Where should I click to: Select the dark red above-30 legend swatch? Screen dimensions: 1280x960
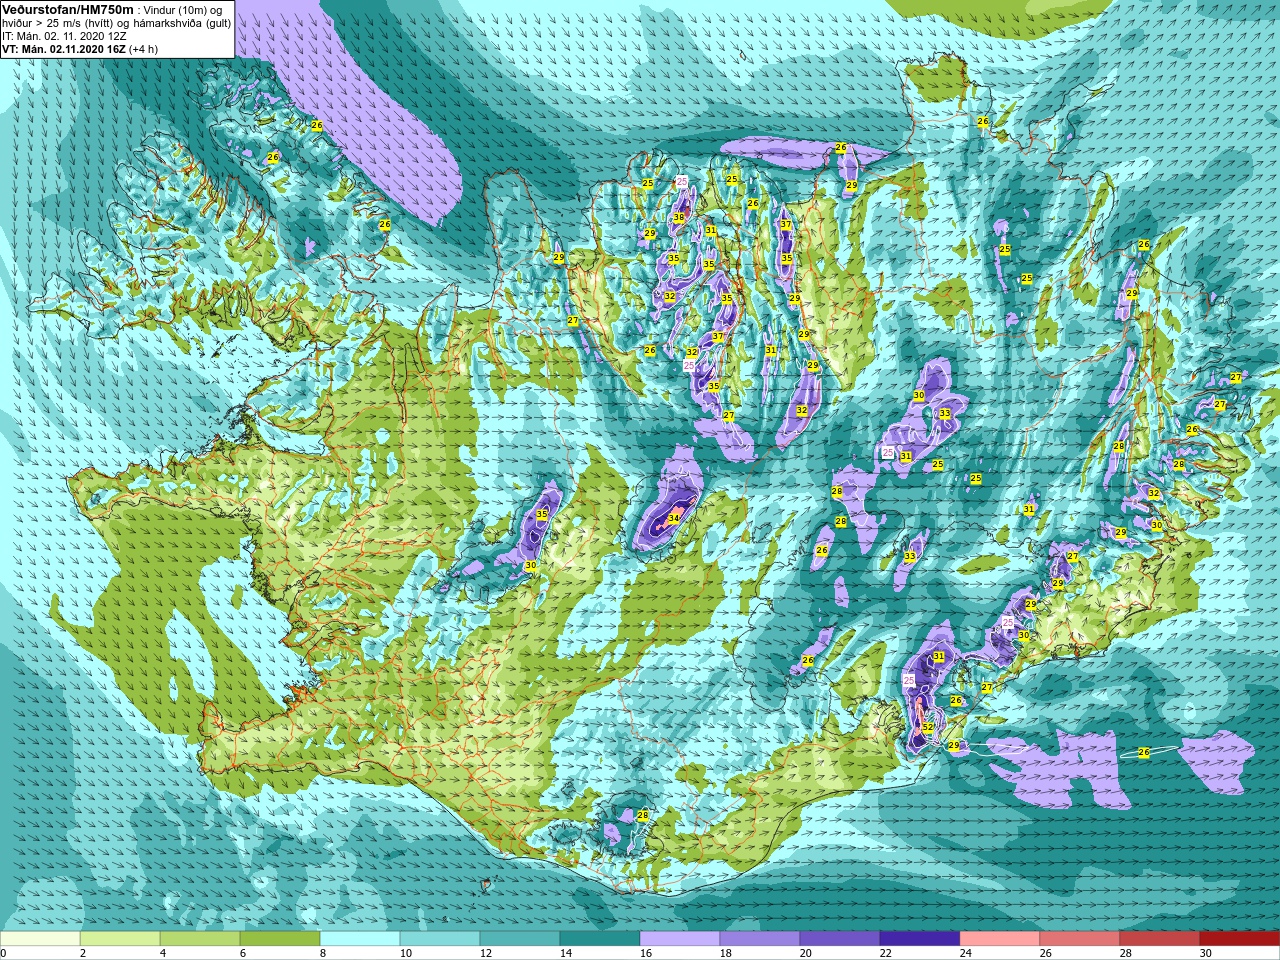click(x=1240, y=939)
